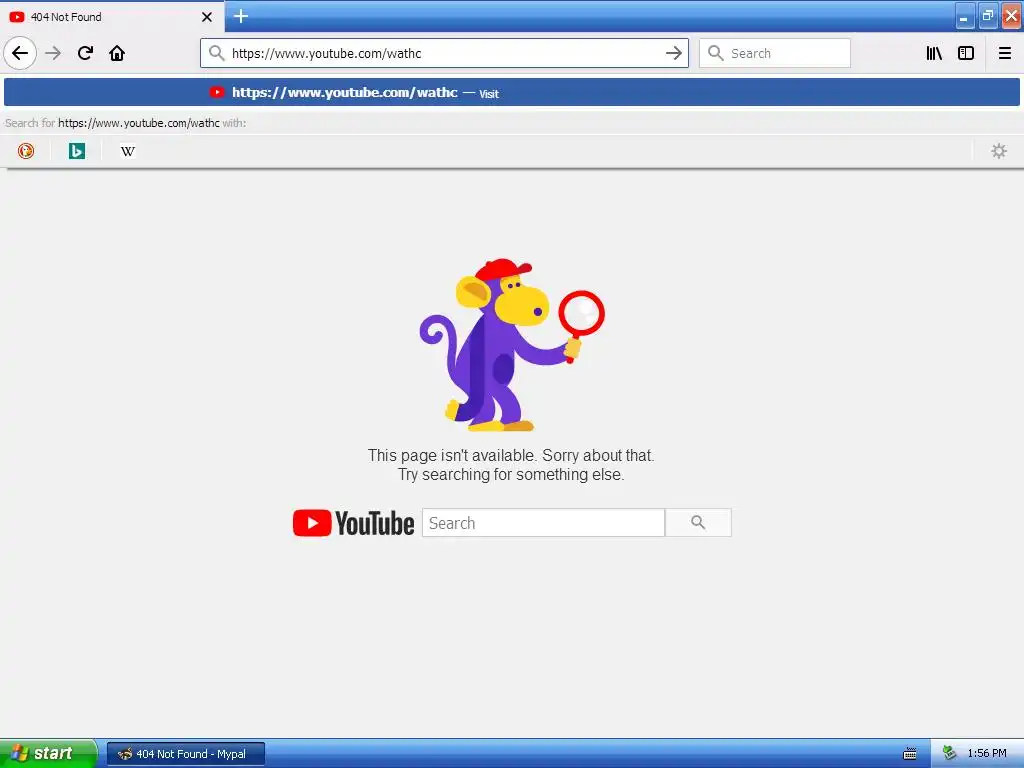
Task: Open the Windows start menu
Action: 48,753
